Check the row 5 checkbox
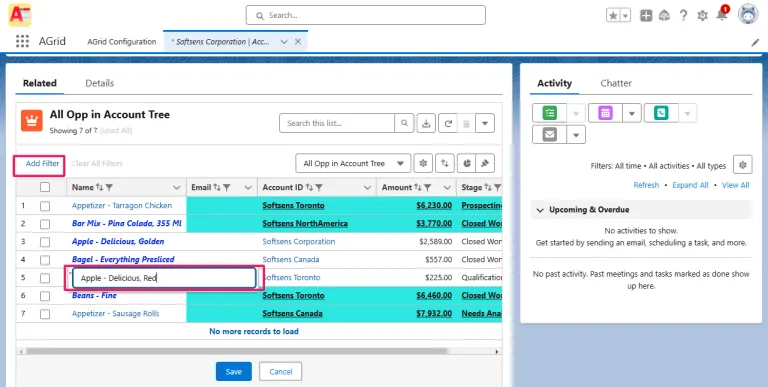Image resolution: width=768 pixels, height=387 pixels. pyautogui.click(x=45, y=278)
